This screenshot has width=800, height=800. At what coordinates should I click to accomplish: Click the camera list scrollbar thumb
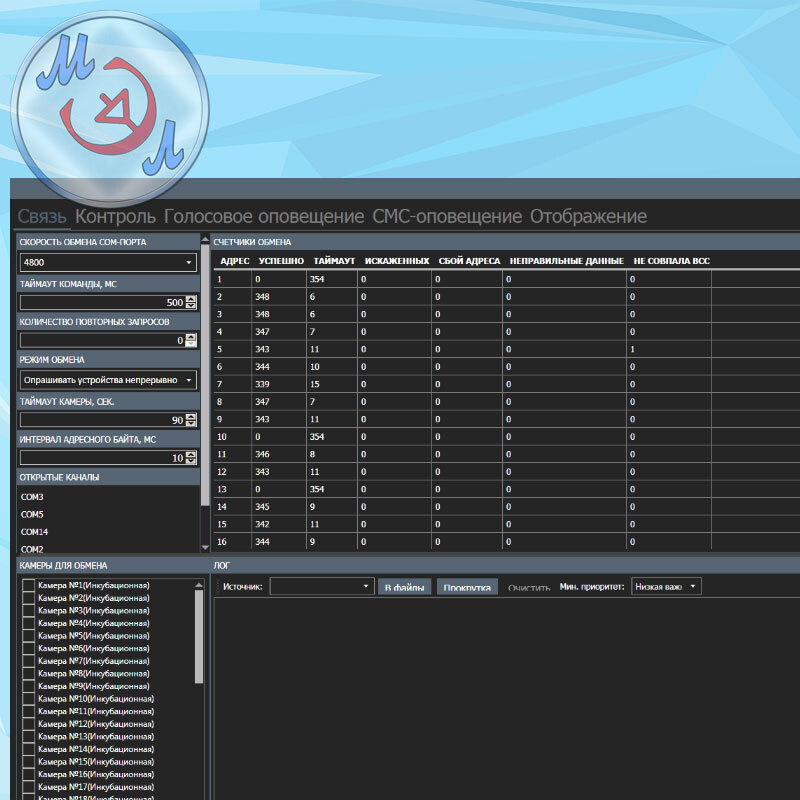[199, 637]
